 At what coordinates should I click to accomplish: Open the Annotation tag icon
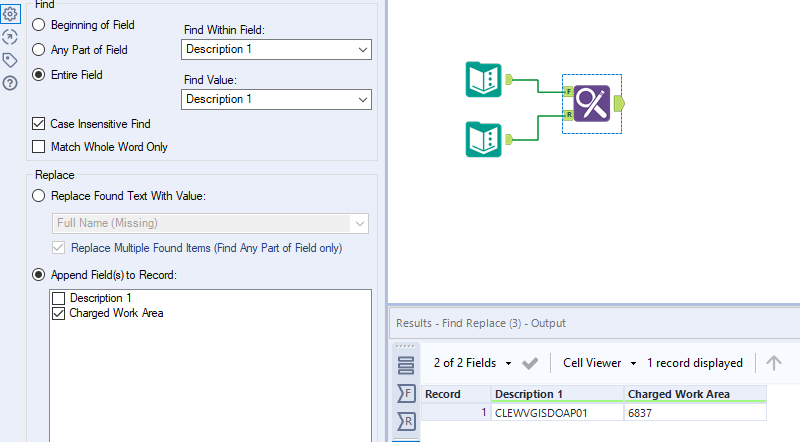[10, 60]
